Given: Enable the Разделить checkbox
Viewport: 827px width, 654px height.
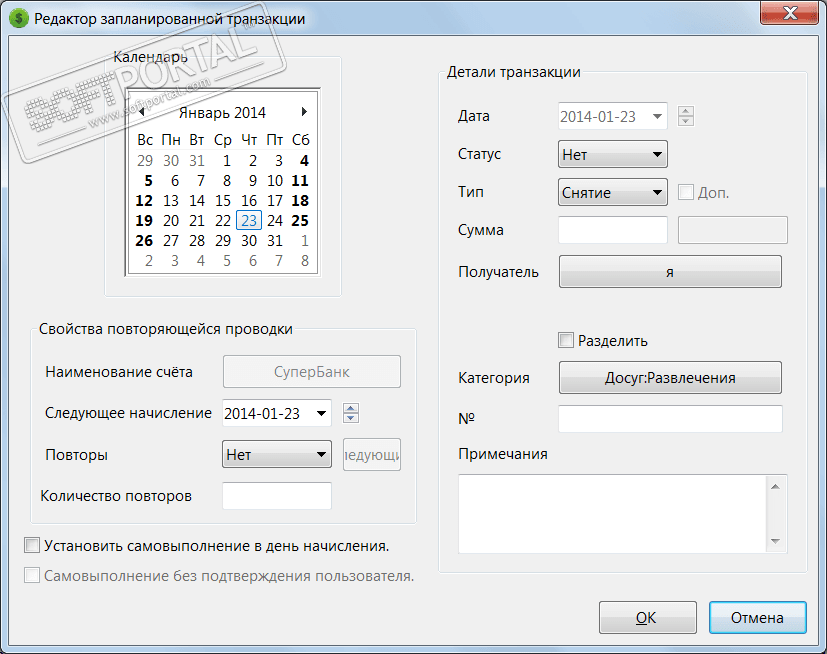Looking at the screenshot, I should [566, 340].
